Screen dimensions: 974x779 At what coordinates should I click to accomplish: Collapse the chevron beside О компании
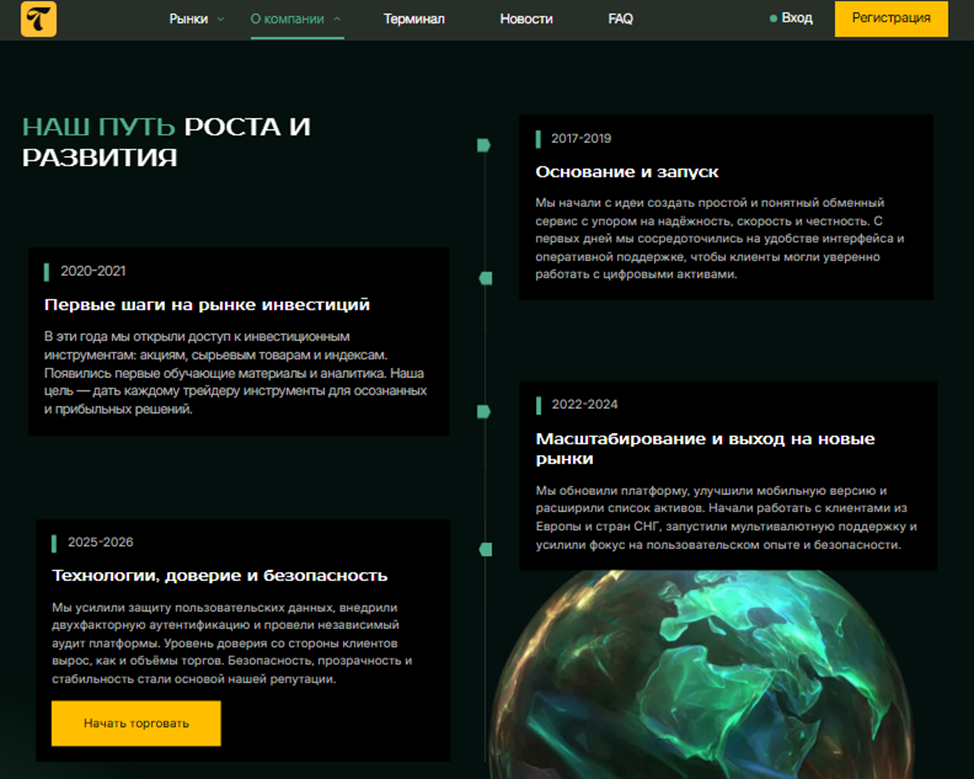(x=337, y=19)
